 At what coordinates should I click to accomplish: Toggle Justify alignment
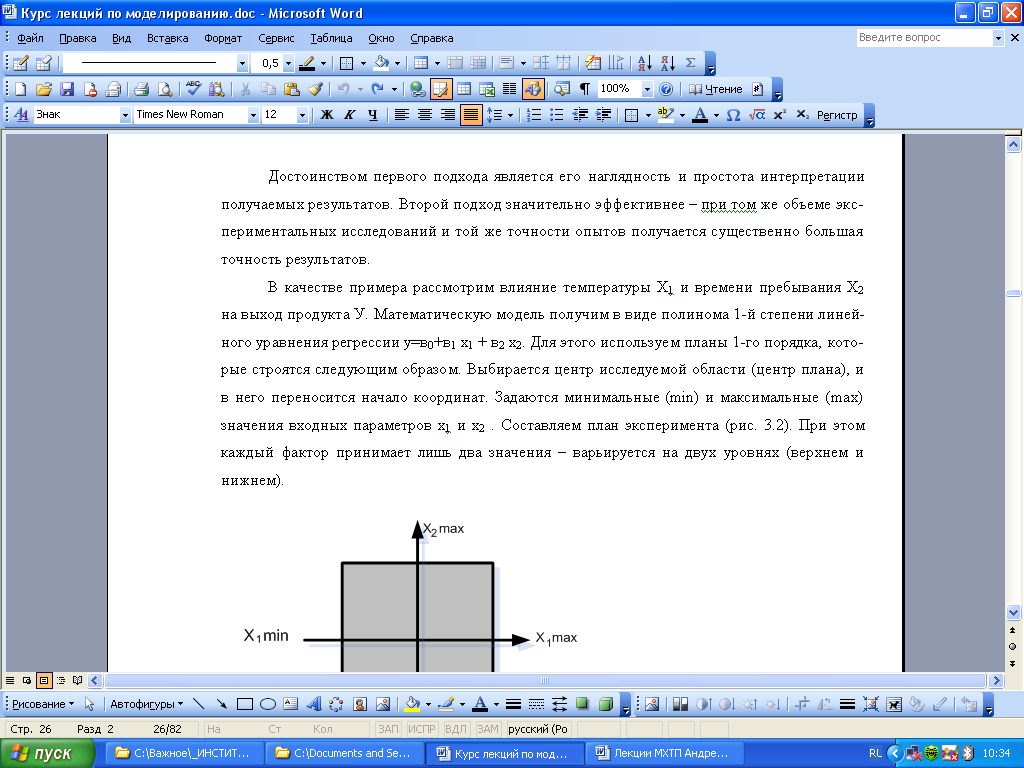click(x=470, y=115)
